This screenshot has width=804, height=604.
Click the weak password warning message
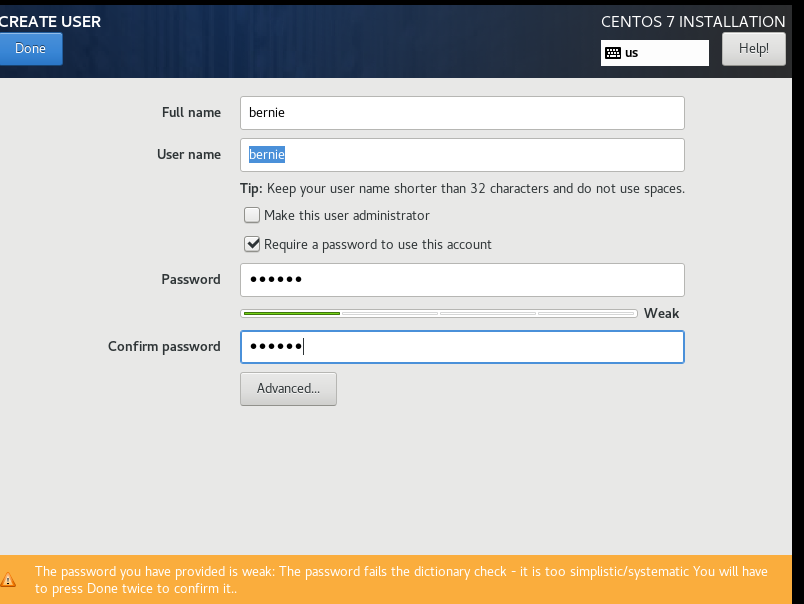401,580
